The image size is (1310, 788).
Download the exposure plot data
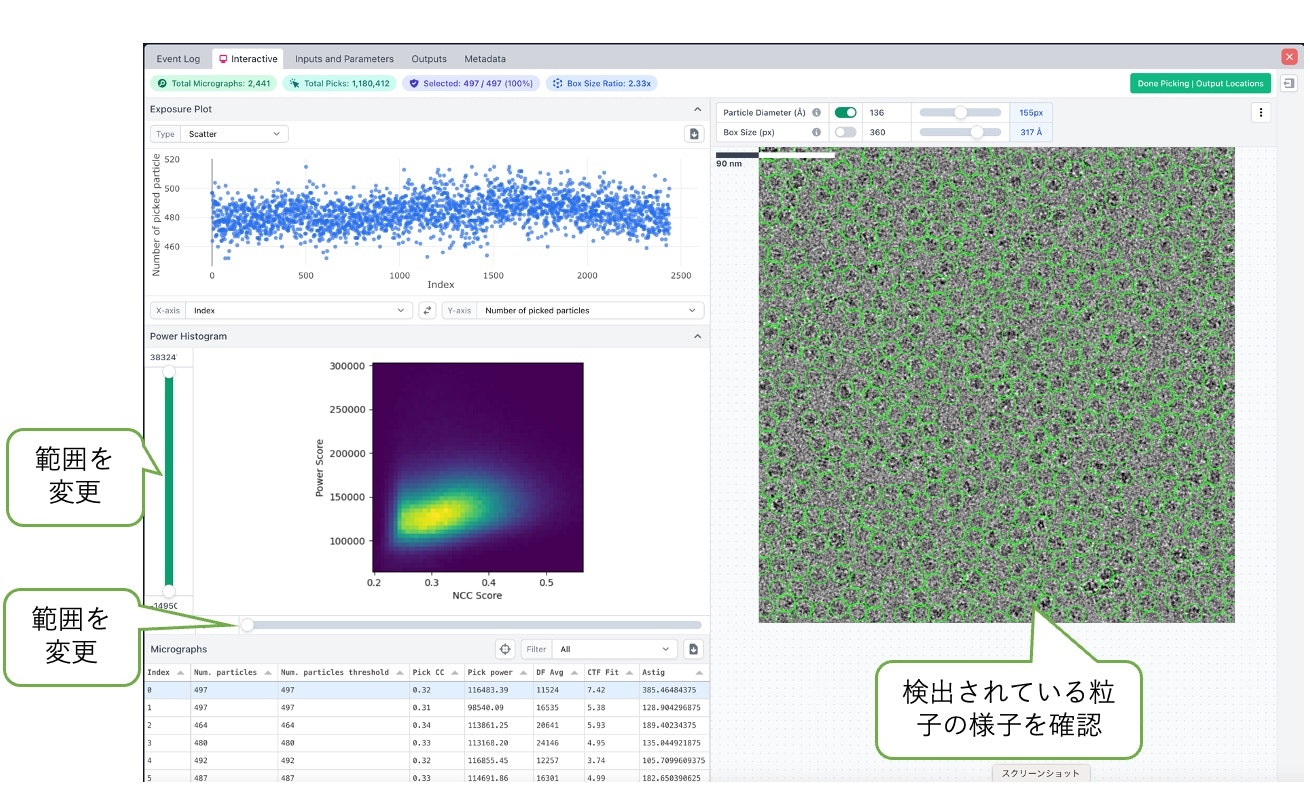pos(694,134)
